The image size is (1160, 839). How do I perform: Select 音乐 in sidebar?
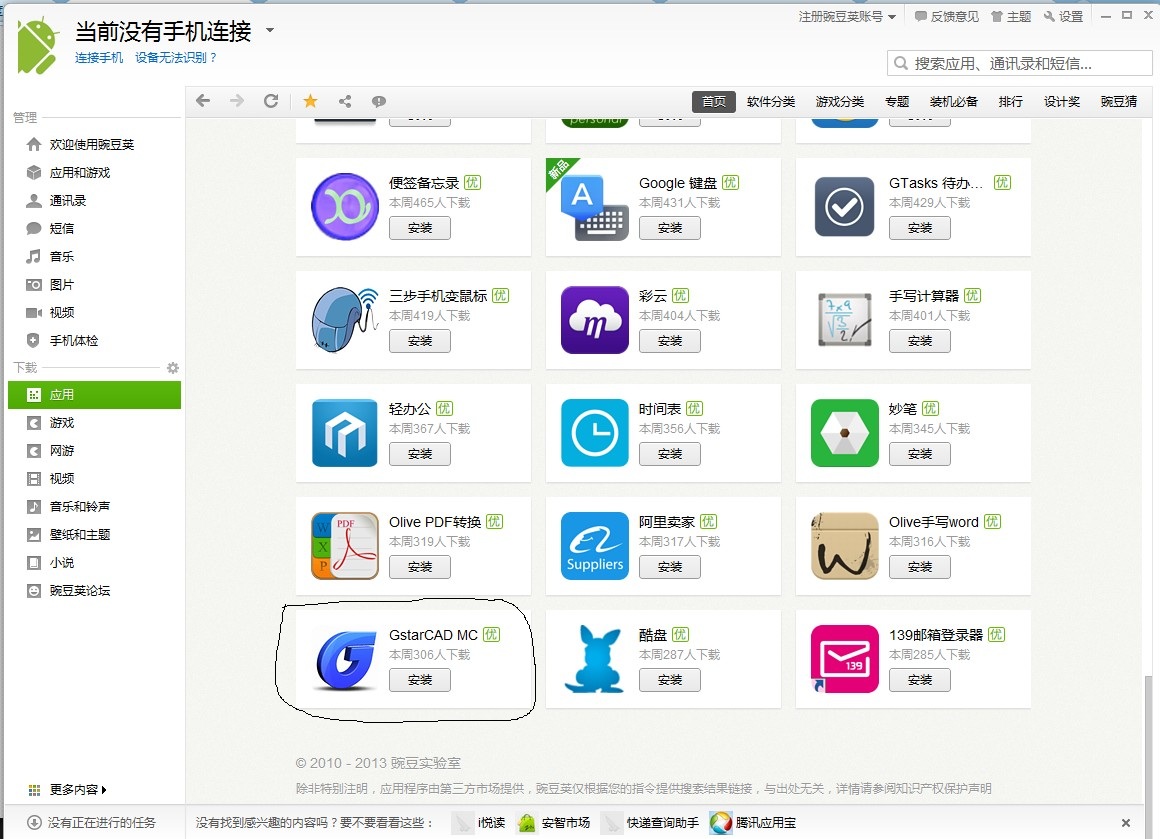point(95,257)
